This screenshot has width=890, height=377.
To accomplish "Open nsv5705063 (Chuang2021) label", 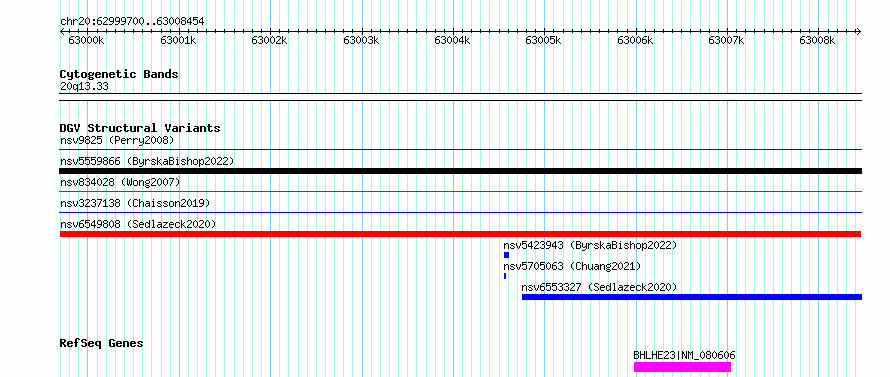I will (572, 266).
